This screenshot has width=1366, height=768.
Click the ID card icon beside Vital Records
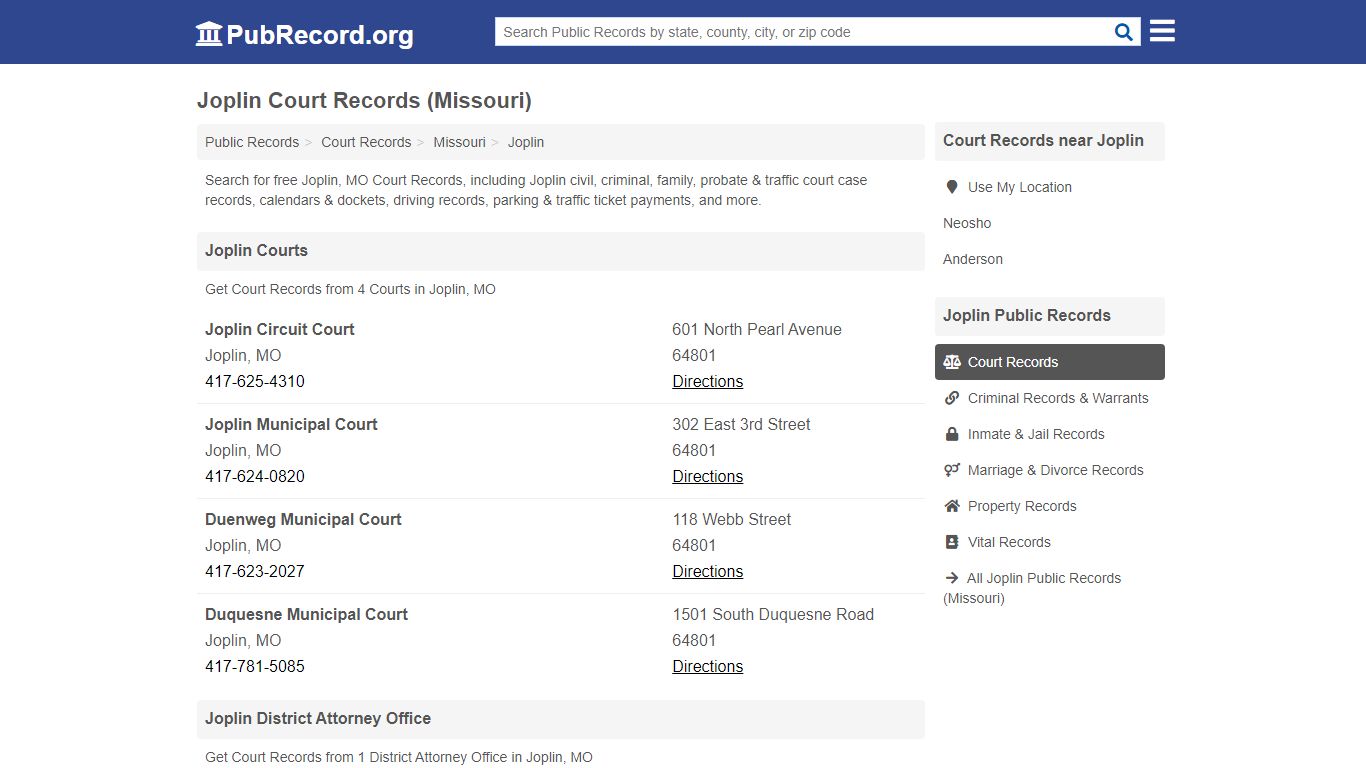952,542
